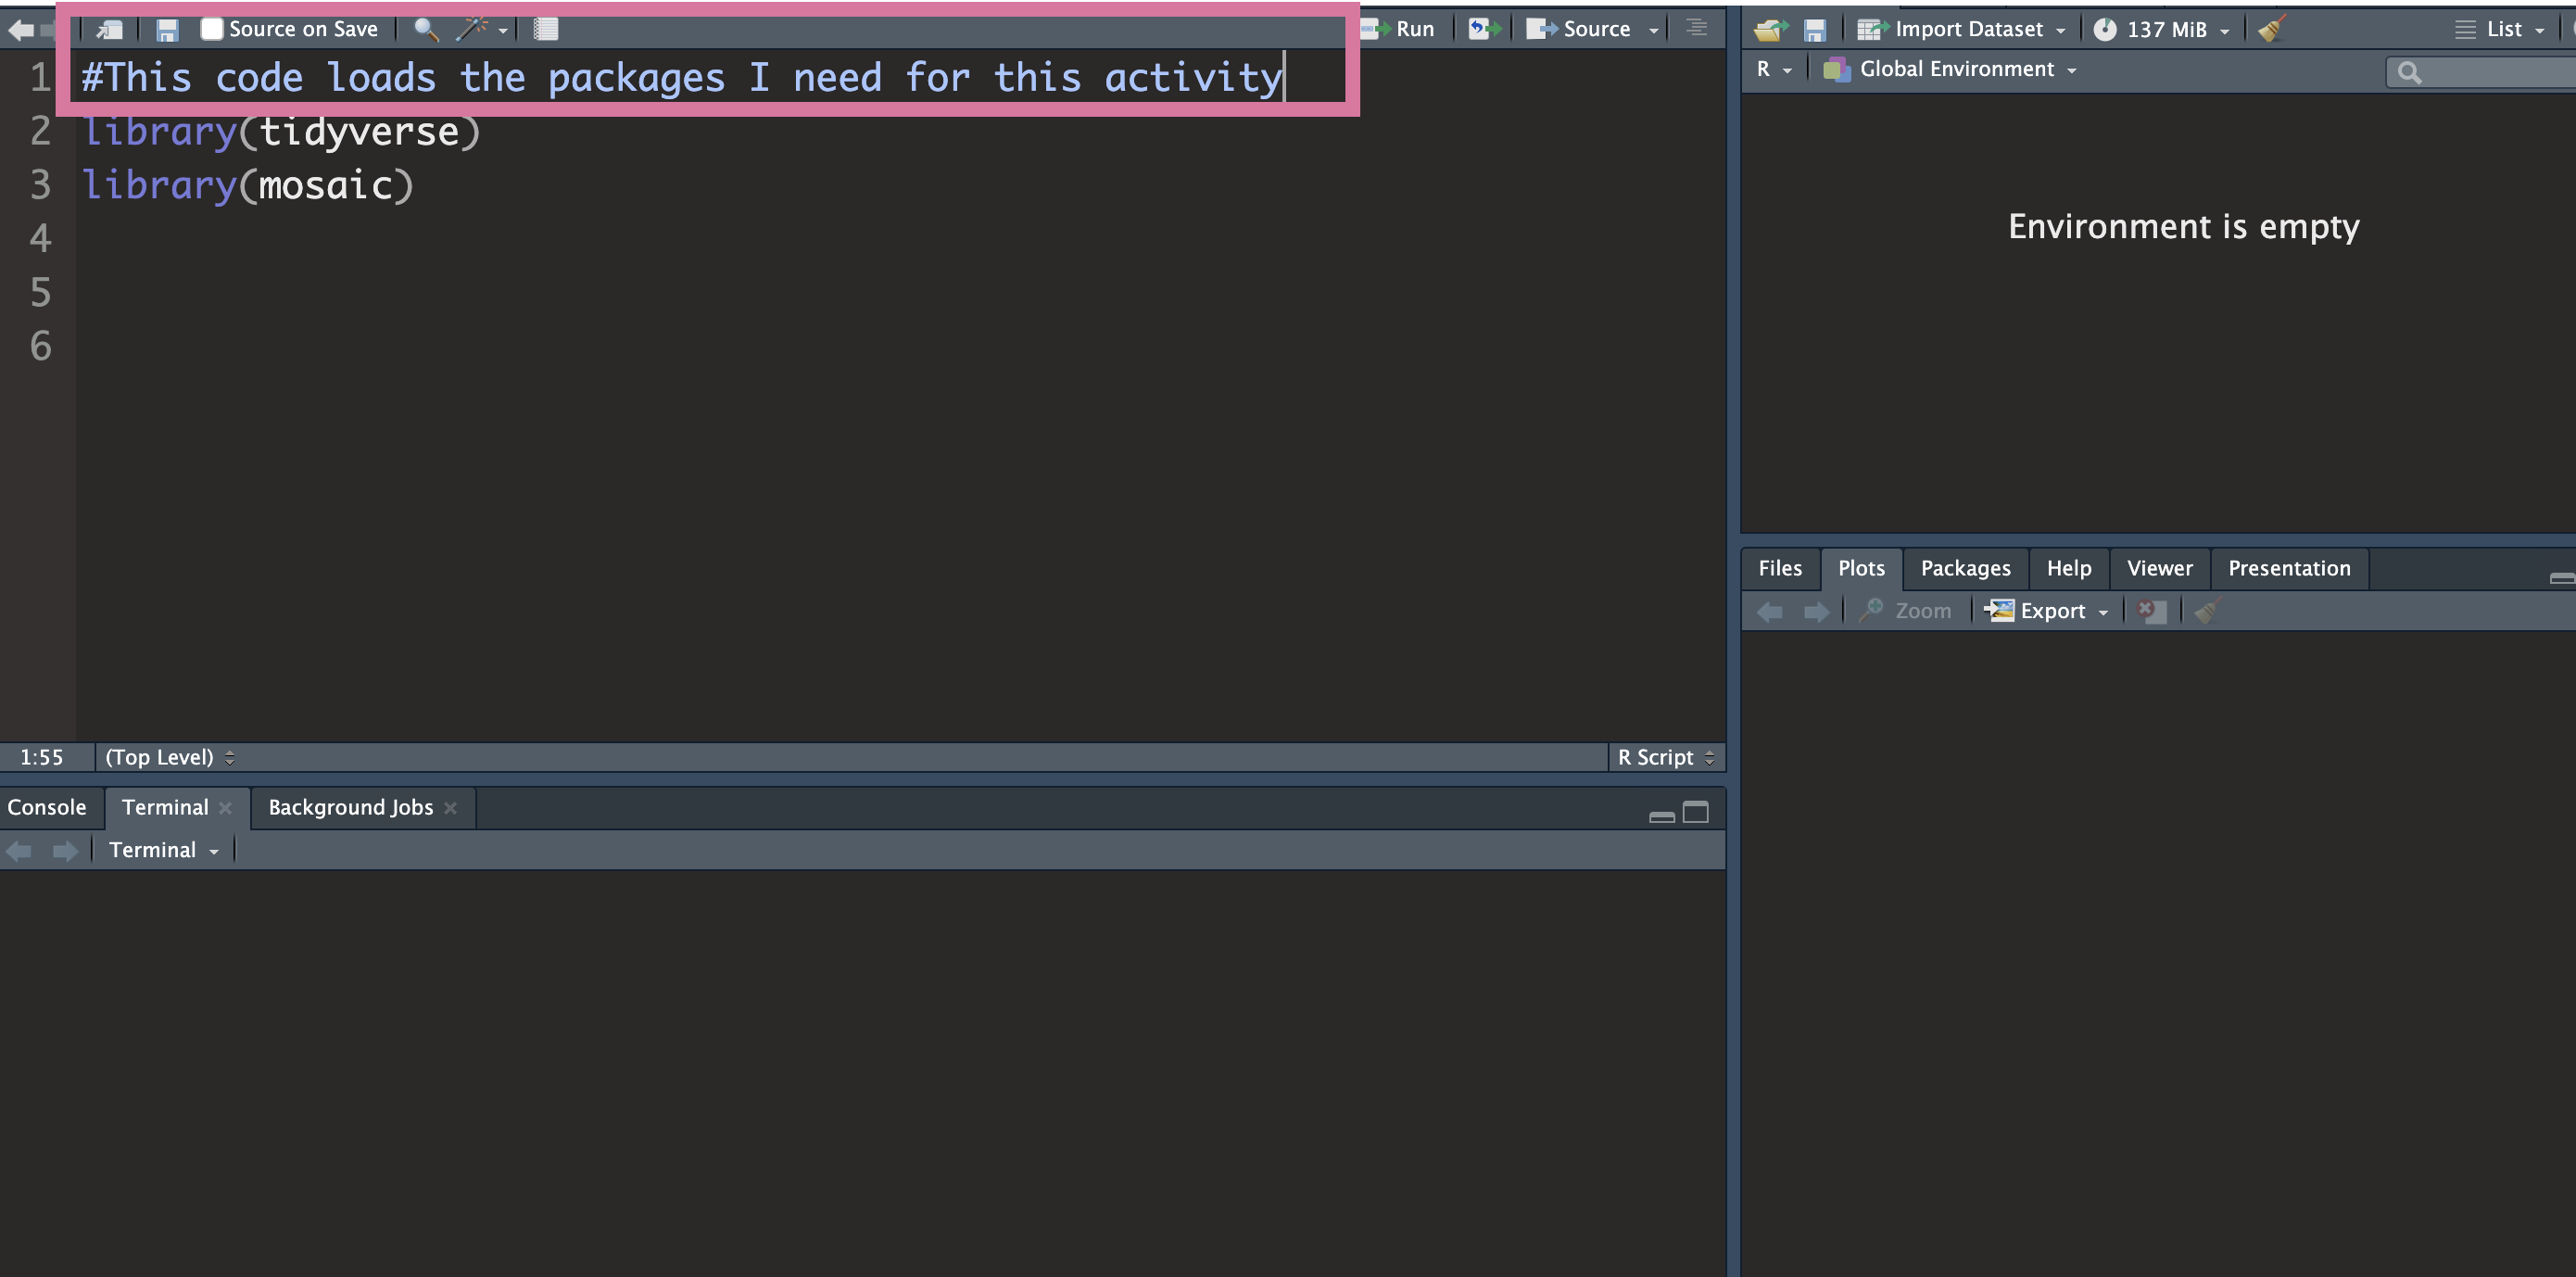Click the show in new window icon
The image size is (2576, 1277).
click(109, 30)
